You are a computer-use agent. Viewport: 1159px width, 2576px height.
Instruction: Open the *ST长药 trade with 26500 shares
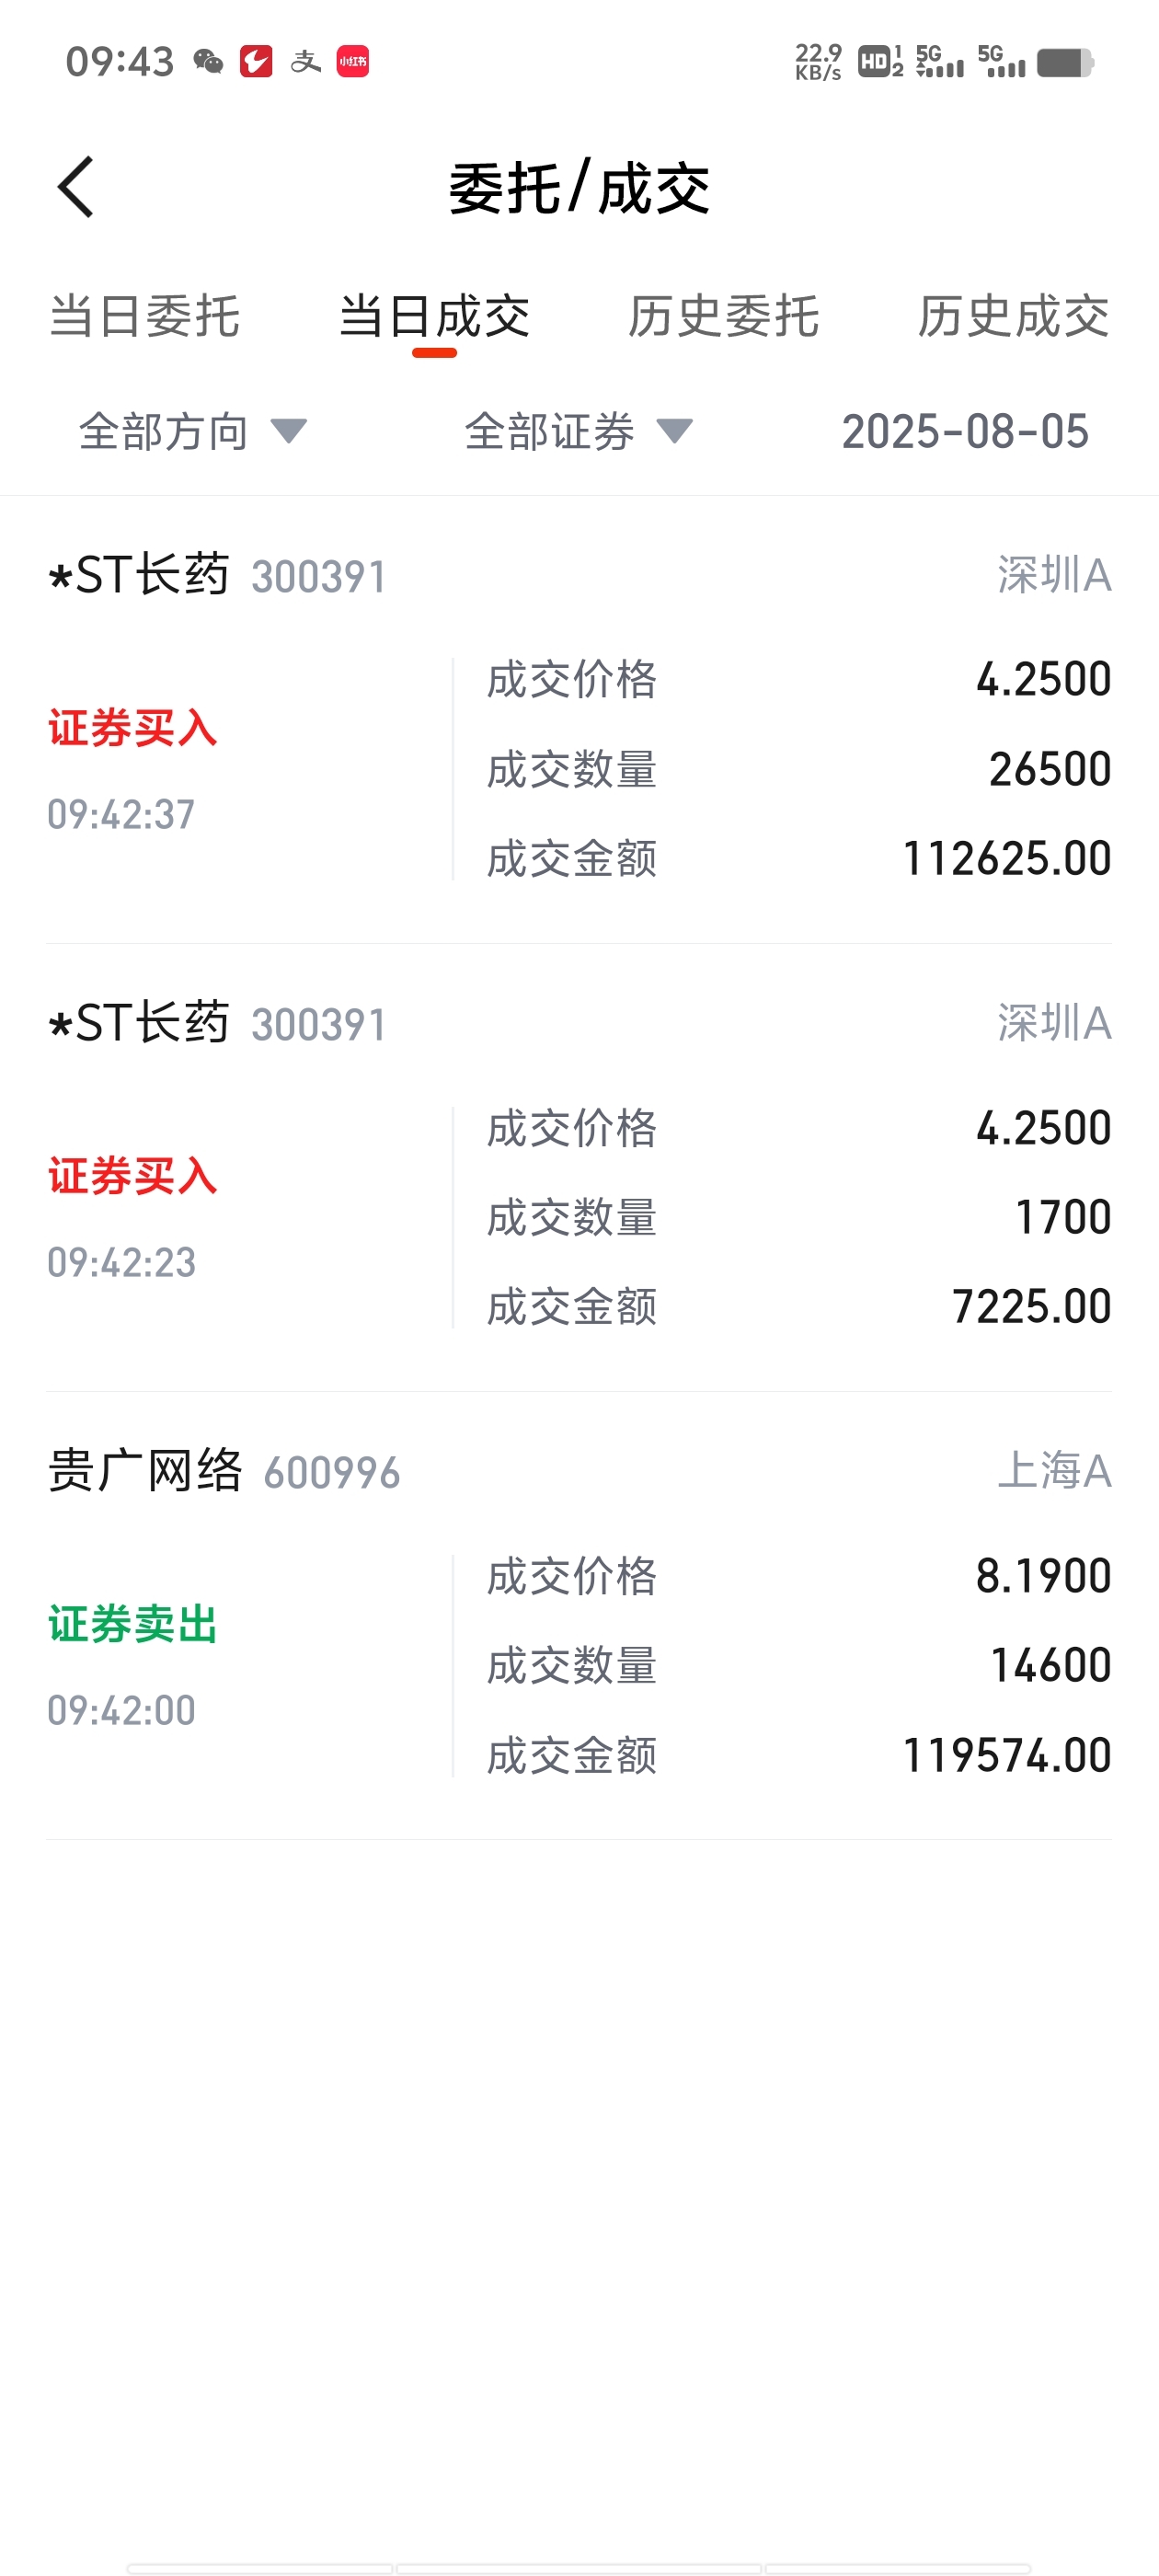click(x=579, y=719)
